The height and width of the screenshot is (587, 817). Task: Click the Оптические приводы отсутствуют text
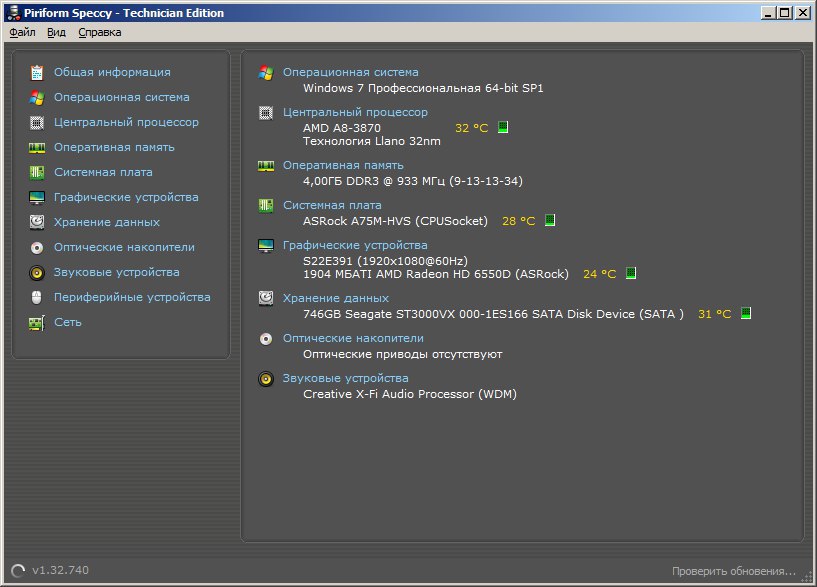(x=403, y=355)
